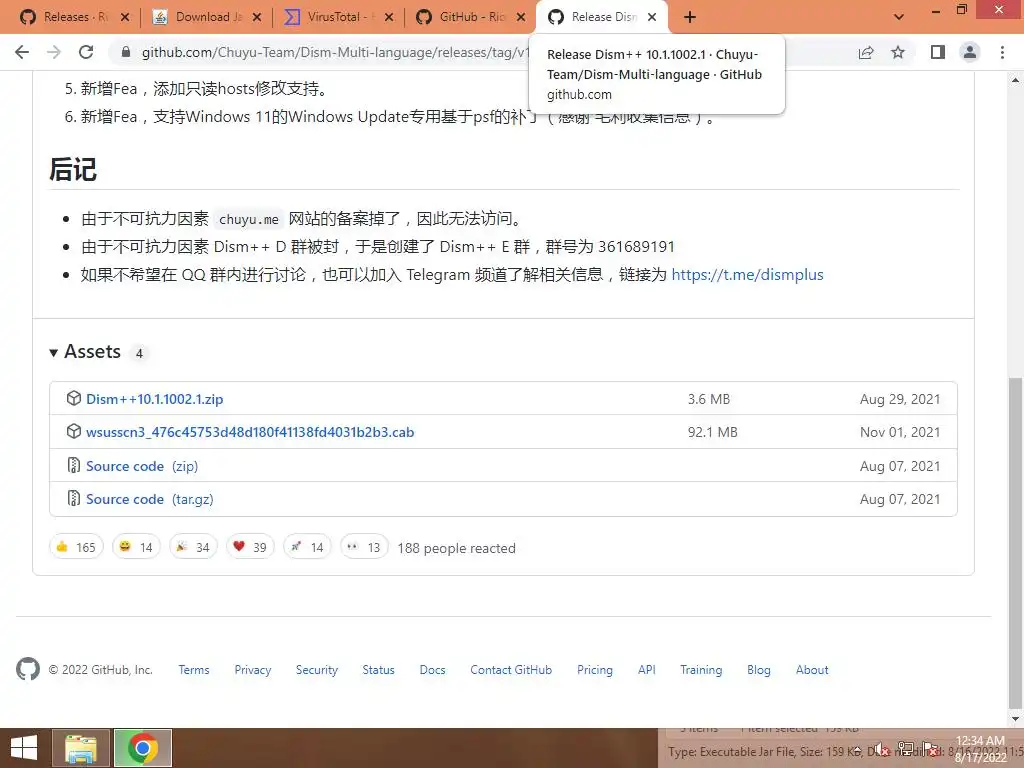Click the lock icon in address bar
This screenshot has height=768, width=1024.
click(x=125, y=52)
